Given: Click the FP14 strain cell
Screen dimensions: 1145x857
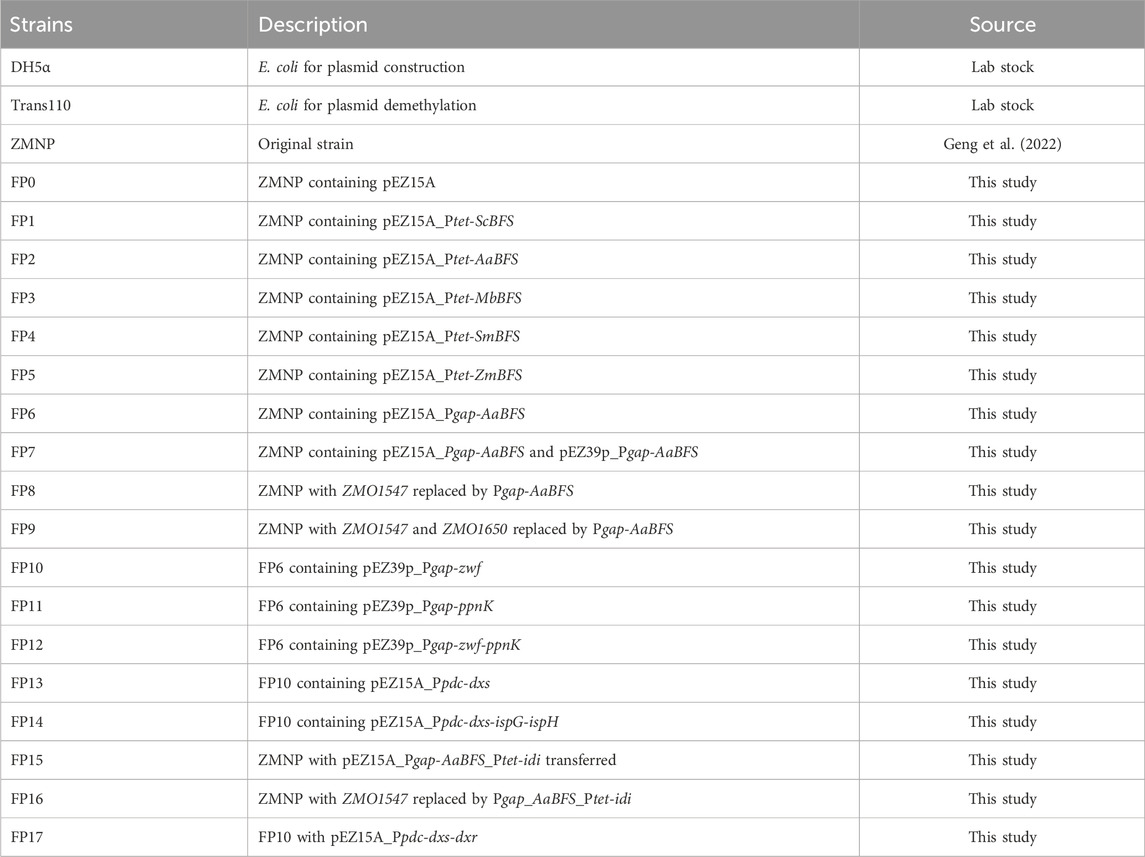Looking at the screenshot, I should pos(123,722).
